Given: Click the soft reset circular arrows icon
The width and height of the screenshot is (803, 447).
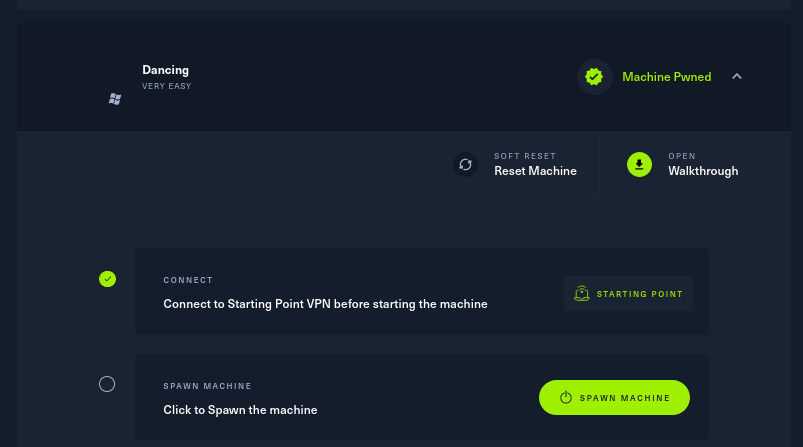Looking at the screenshot, I should point(465,164).
